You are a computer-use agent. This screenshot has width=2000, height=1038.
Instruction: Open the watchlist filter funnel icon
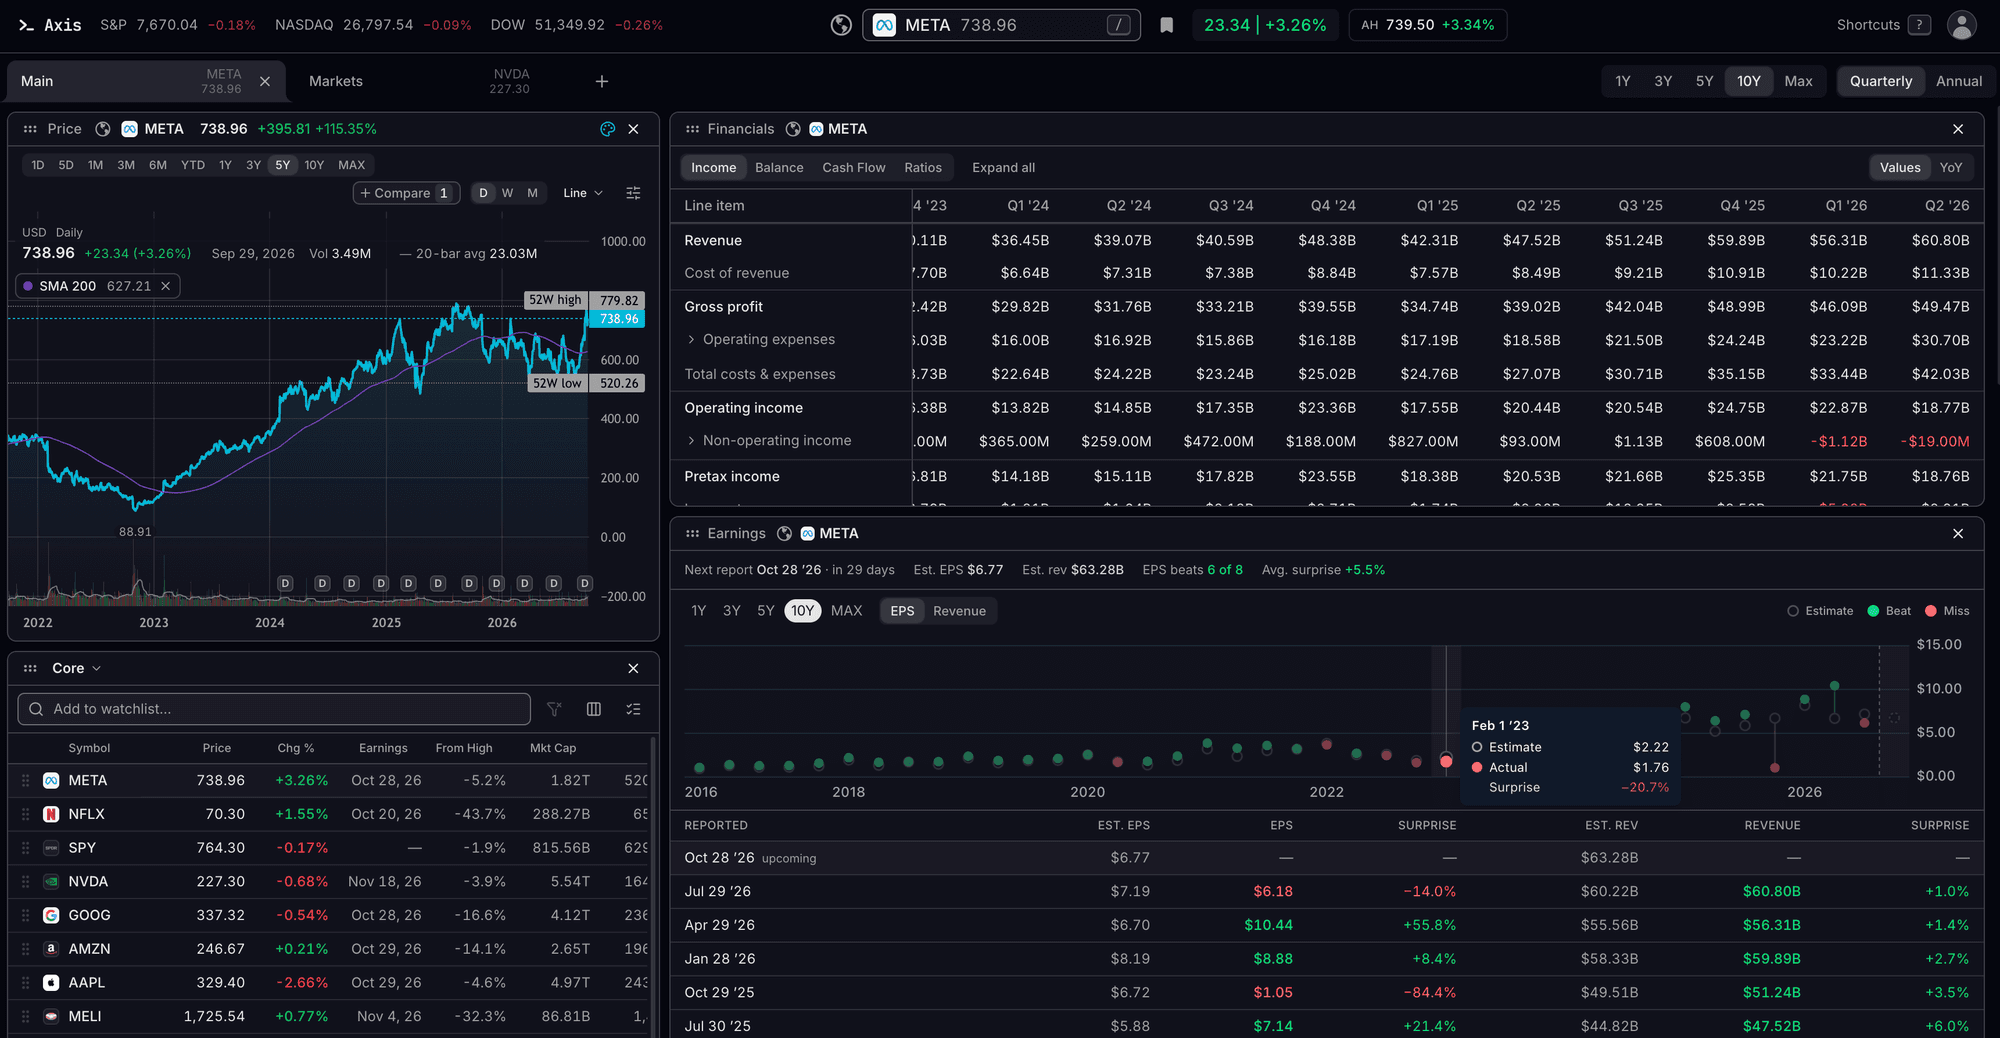click(x=554, y=709)
